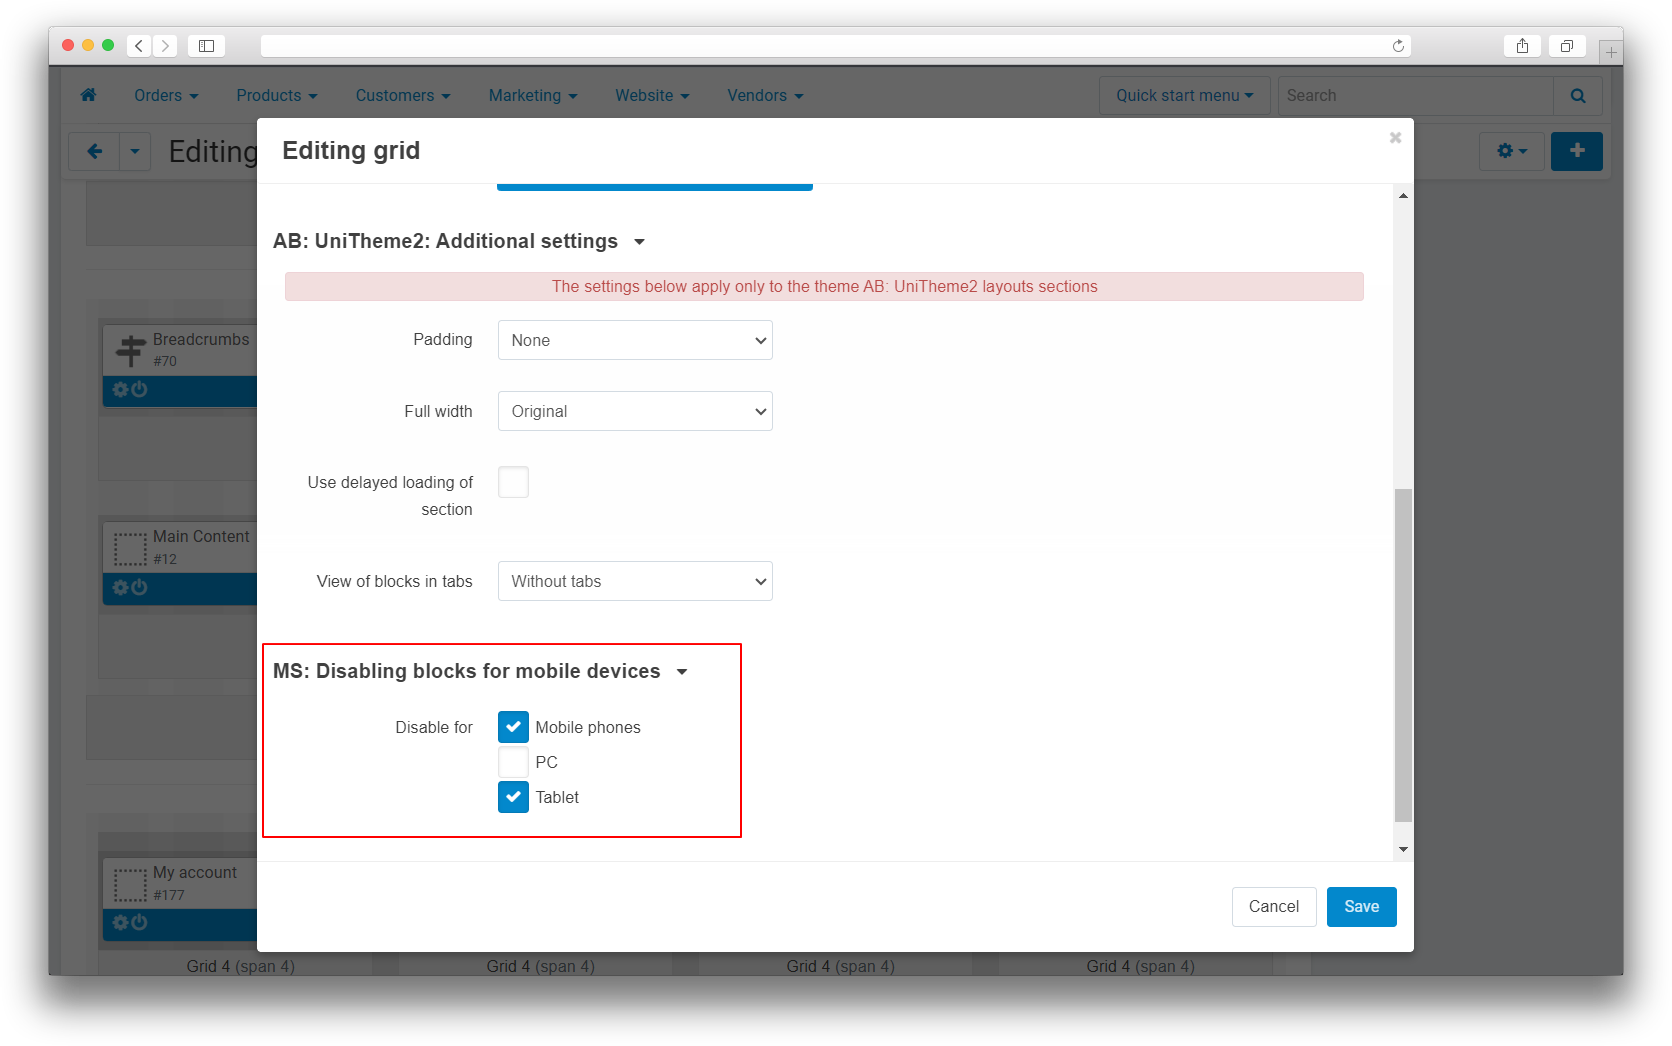
Task: Open the My account block gear settings
Action: click(x=120, y=923)
